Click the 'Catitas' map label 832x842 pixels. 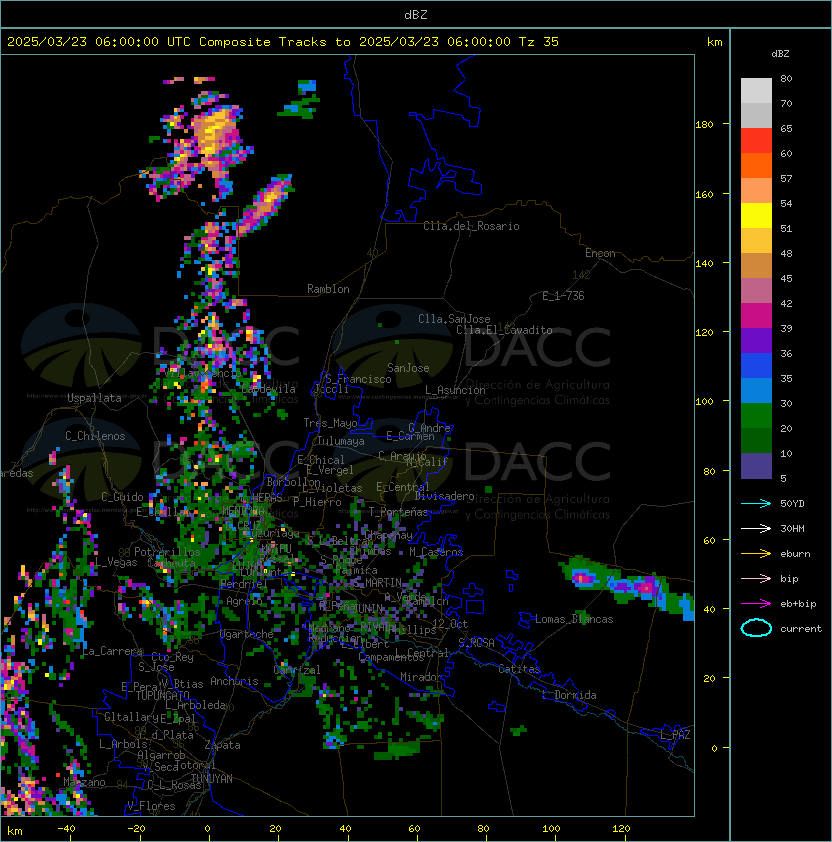click(x=519, y=669)
